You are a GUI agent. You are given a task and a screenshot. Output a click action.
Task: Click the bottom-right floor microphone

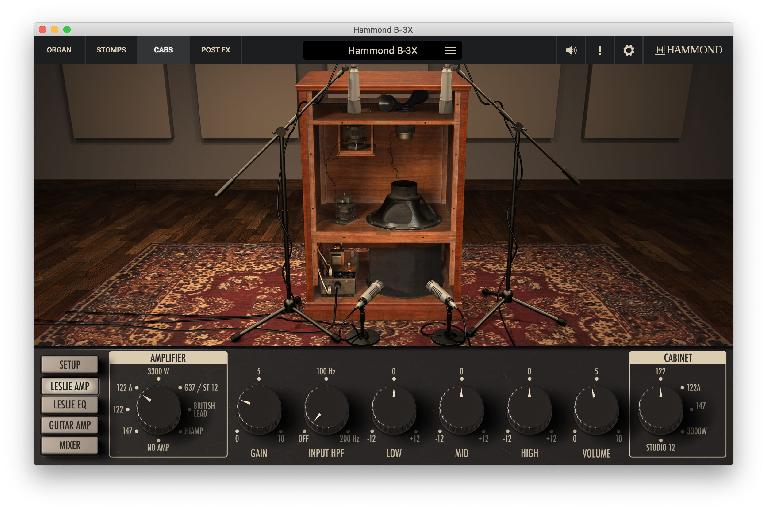tap(441, 294)
